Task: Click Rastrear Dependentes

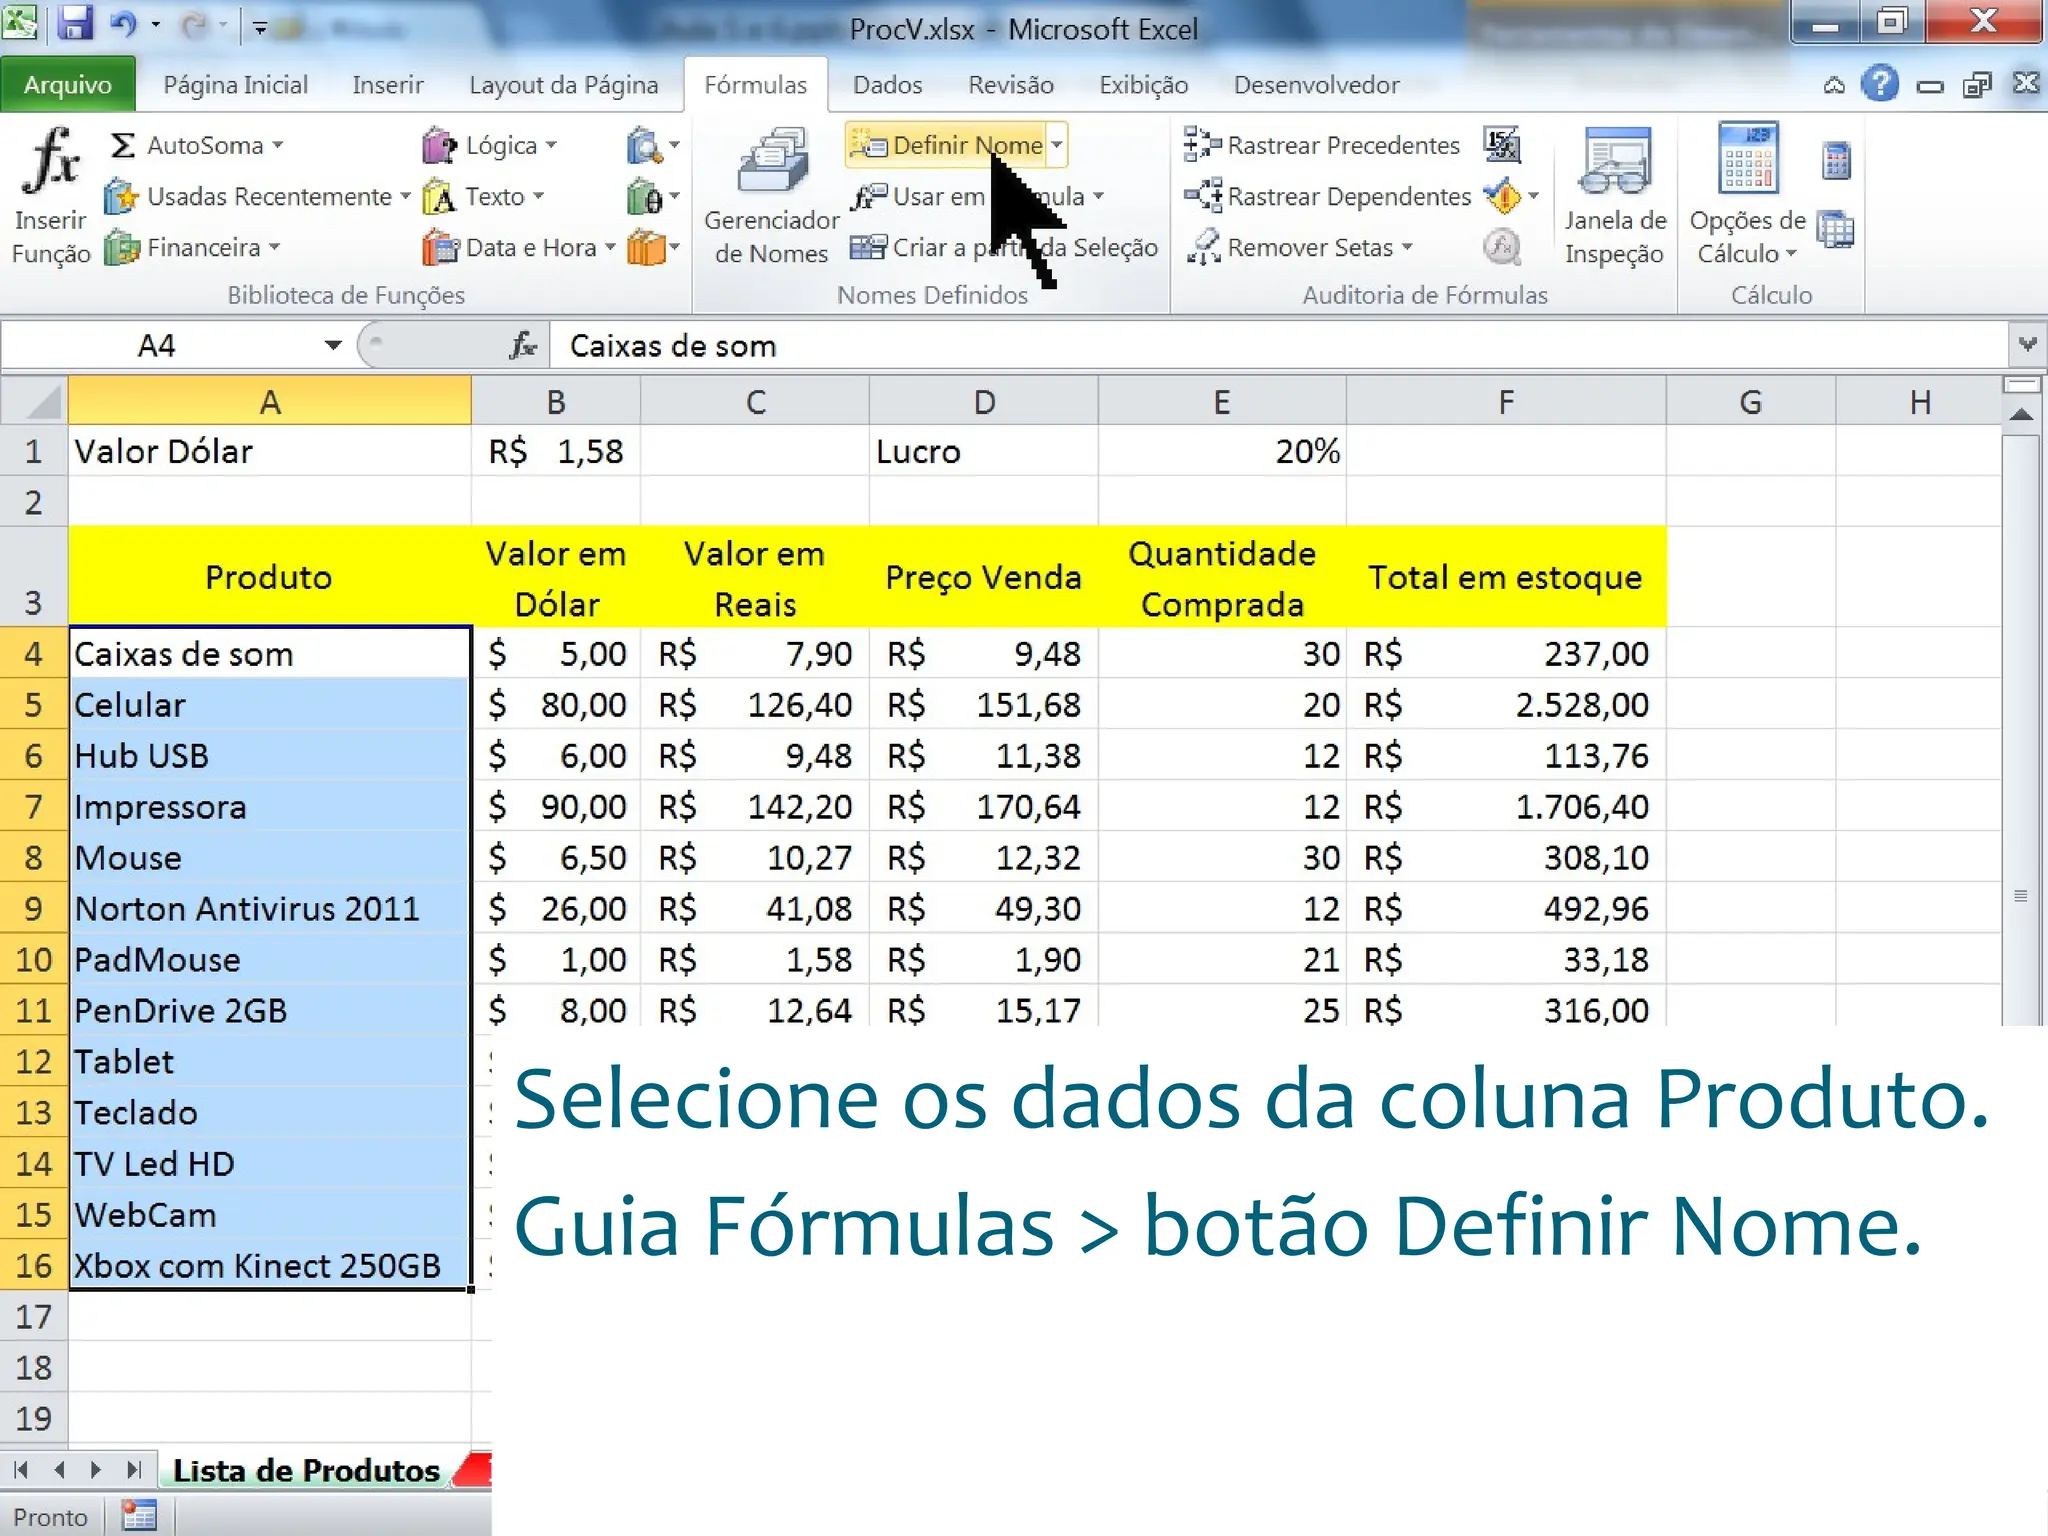Action: point(1327,197)
